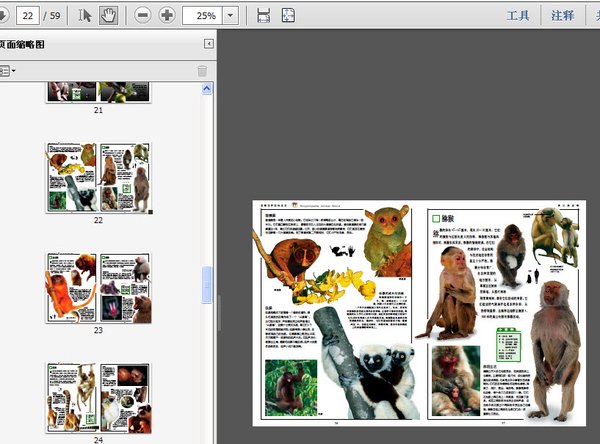The image size is (600, 444).
Task: Click the zoom in plus button
Action: click(167, 15)
